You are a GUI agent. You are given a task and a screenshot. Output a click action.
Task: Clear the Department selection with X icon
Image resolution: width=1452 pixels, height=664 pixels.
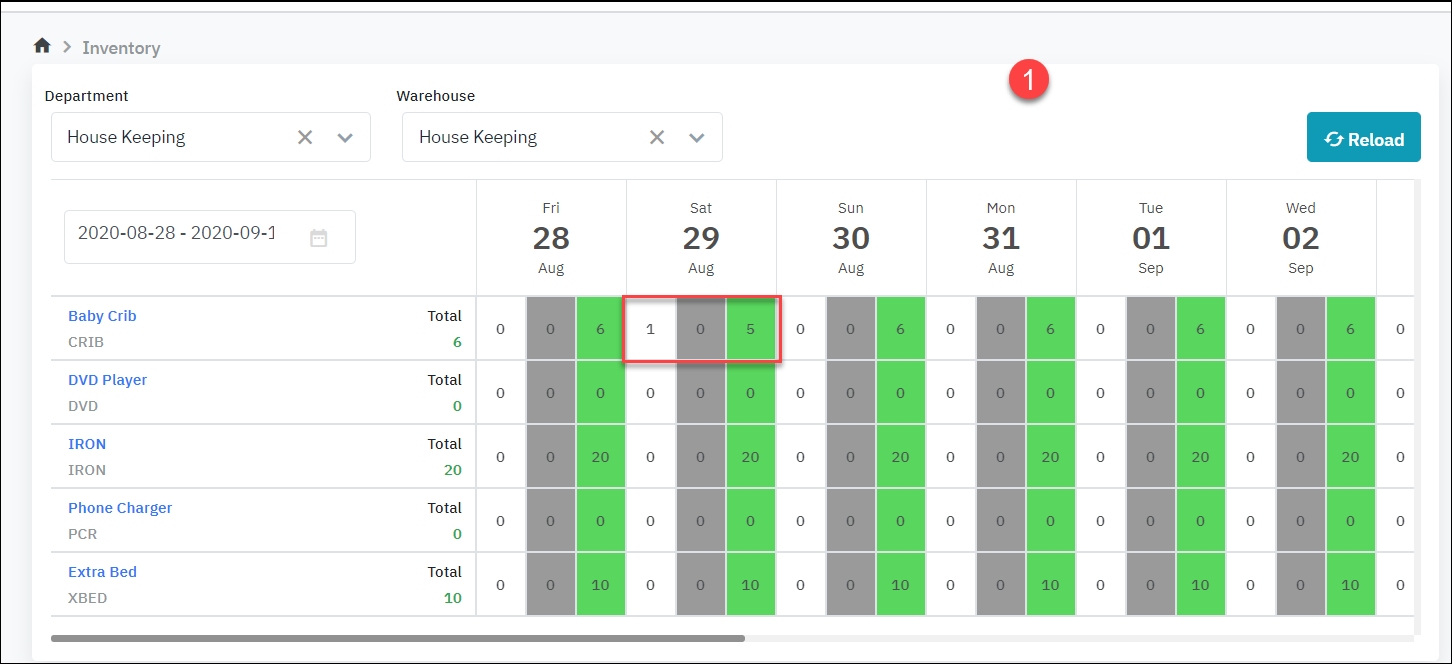point(305,137)
